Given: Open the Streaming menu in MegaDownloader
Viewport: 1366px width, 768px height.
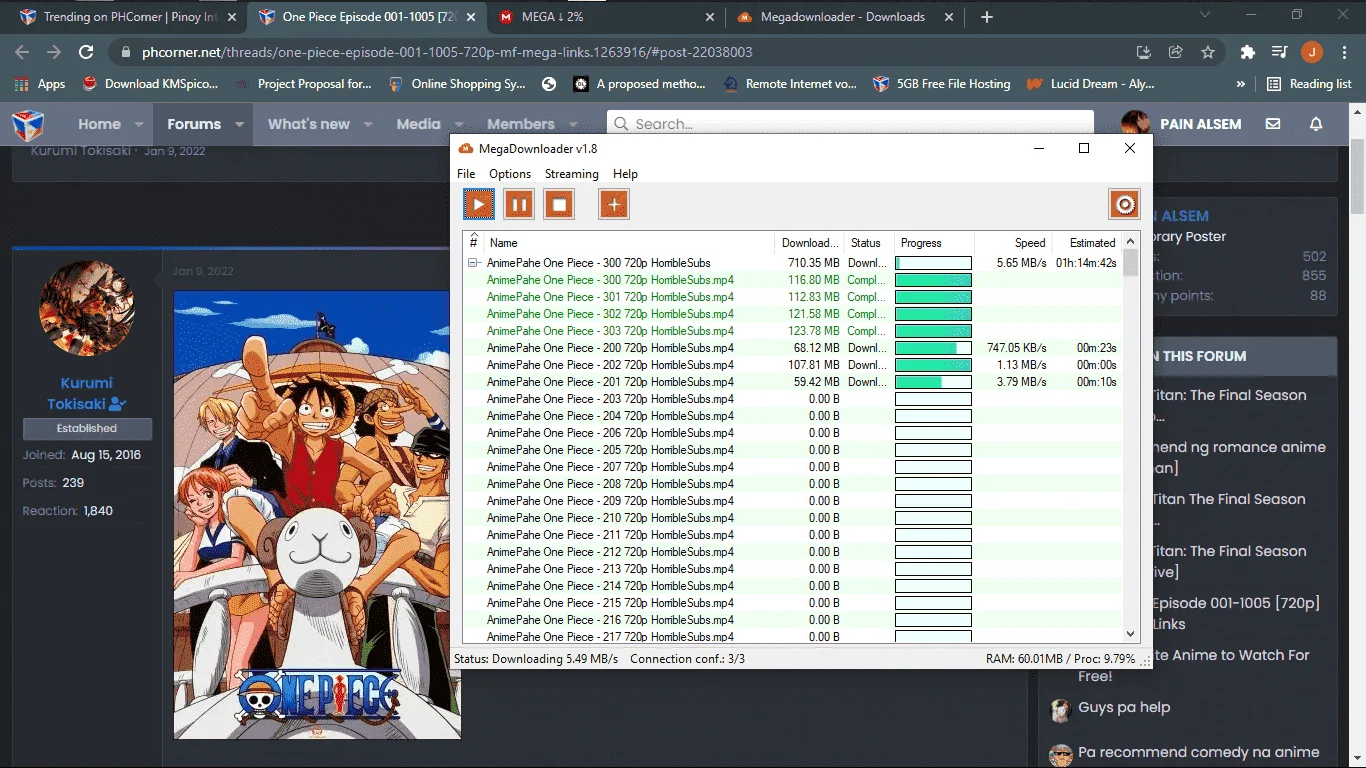Looking at the screenshot, I should click(x=572, y=174).
